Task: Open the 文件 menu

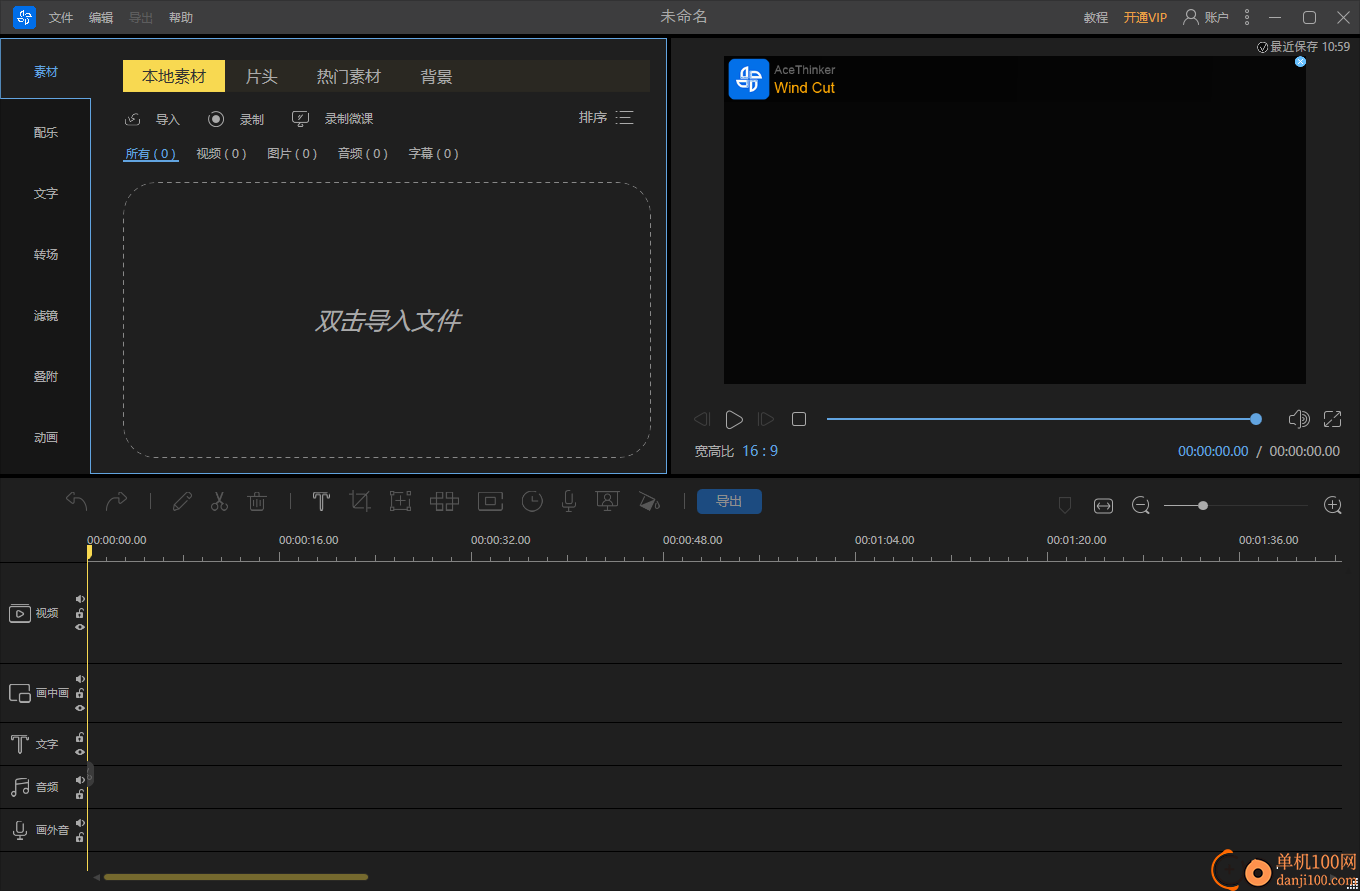Action: [61, 18]
